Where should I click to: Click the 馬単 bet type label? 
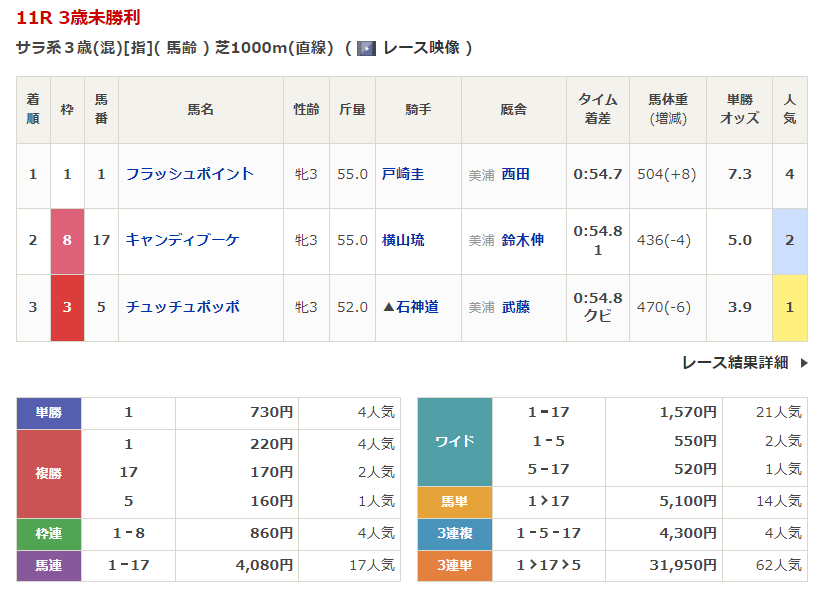tap(455, 502)
